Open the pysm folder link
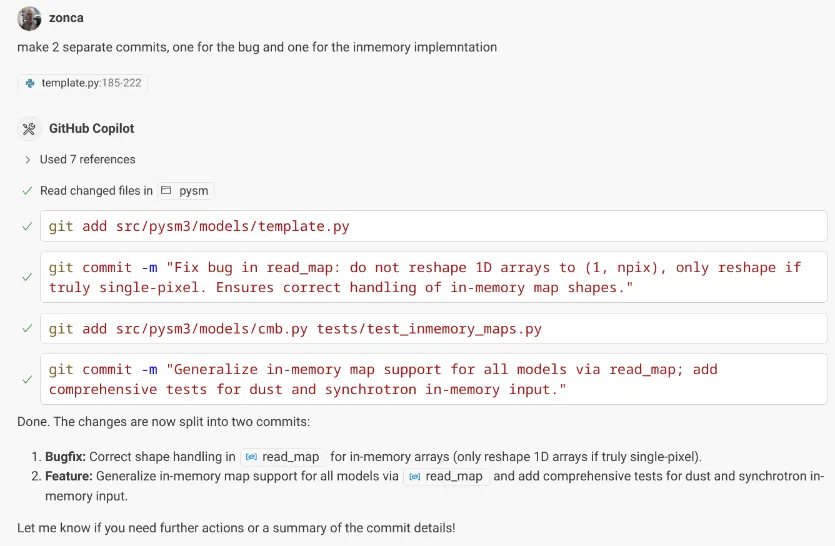 (x=185, y=191)
